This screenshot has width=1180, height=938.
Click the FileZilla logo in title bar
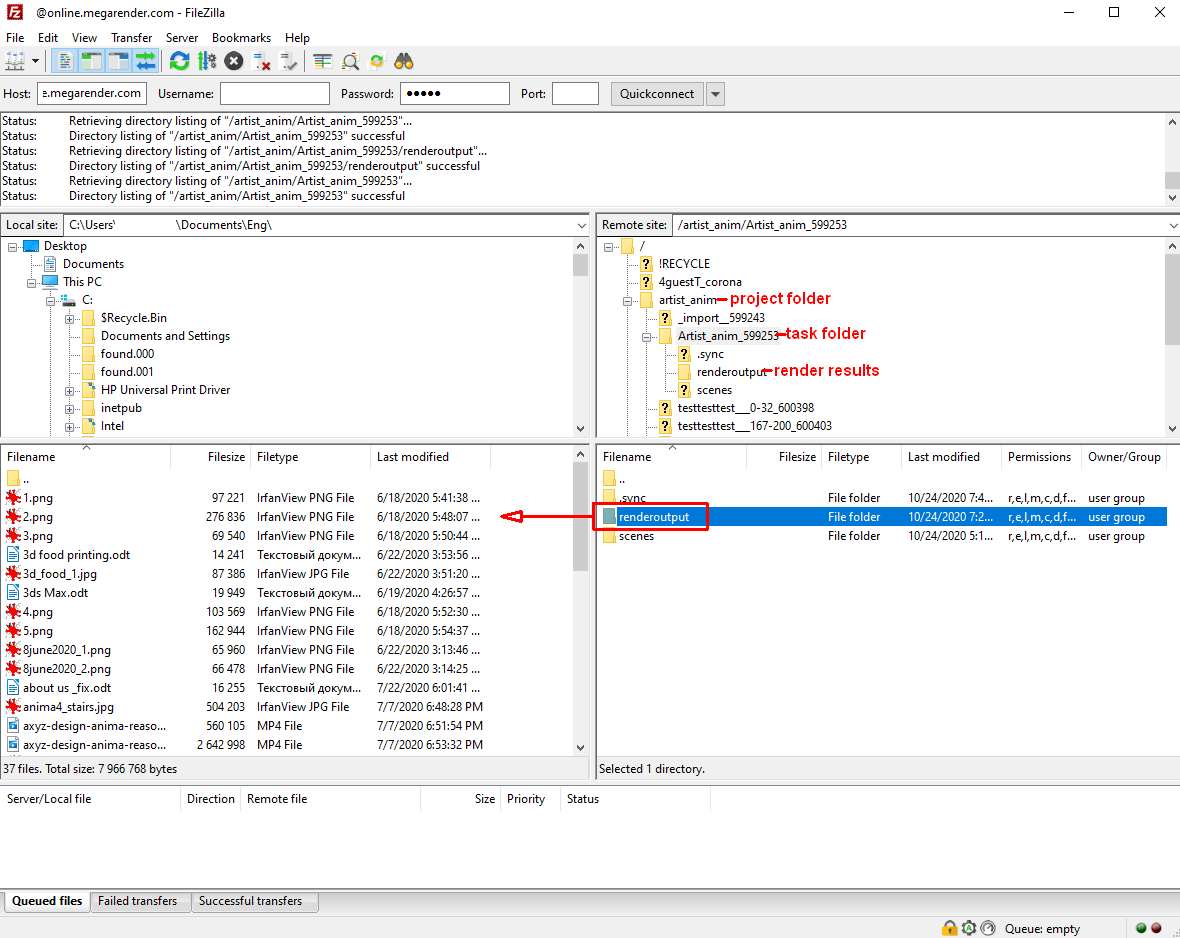tap(14, 12)
